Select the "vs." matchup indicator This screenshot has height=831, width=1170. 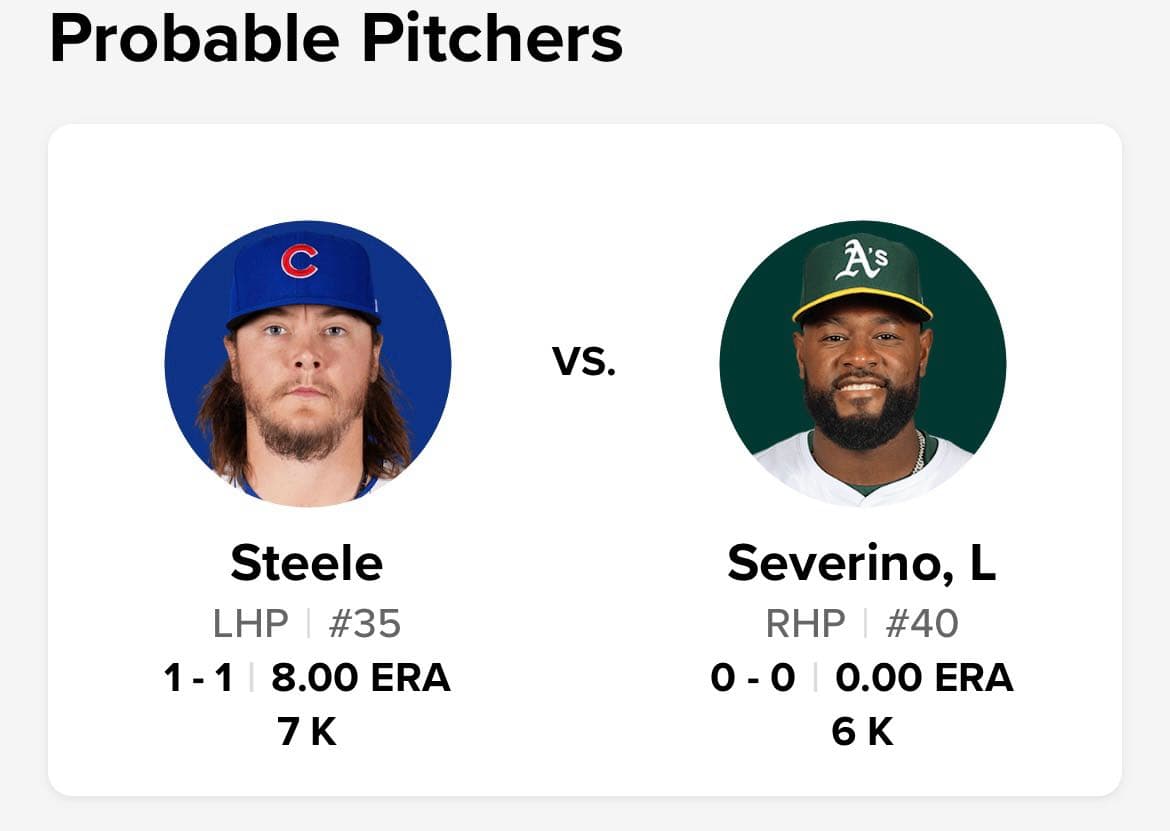tap(584, 363)
